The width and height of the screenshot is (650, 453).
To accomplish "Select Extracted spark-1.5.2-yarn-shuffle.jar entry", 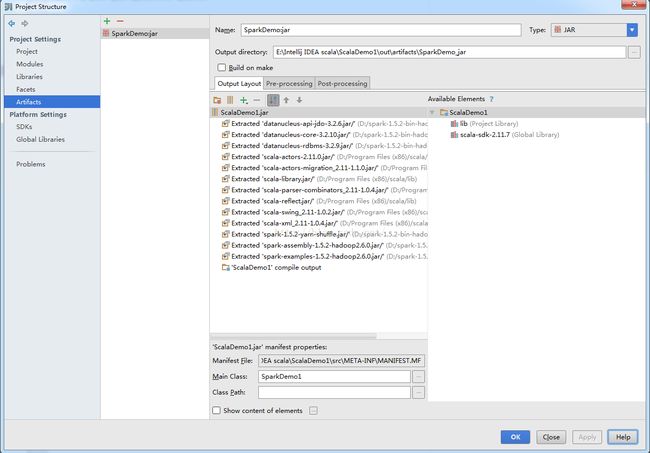I will [325, 234].
